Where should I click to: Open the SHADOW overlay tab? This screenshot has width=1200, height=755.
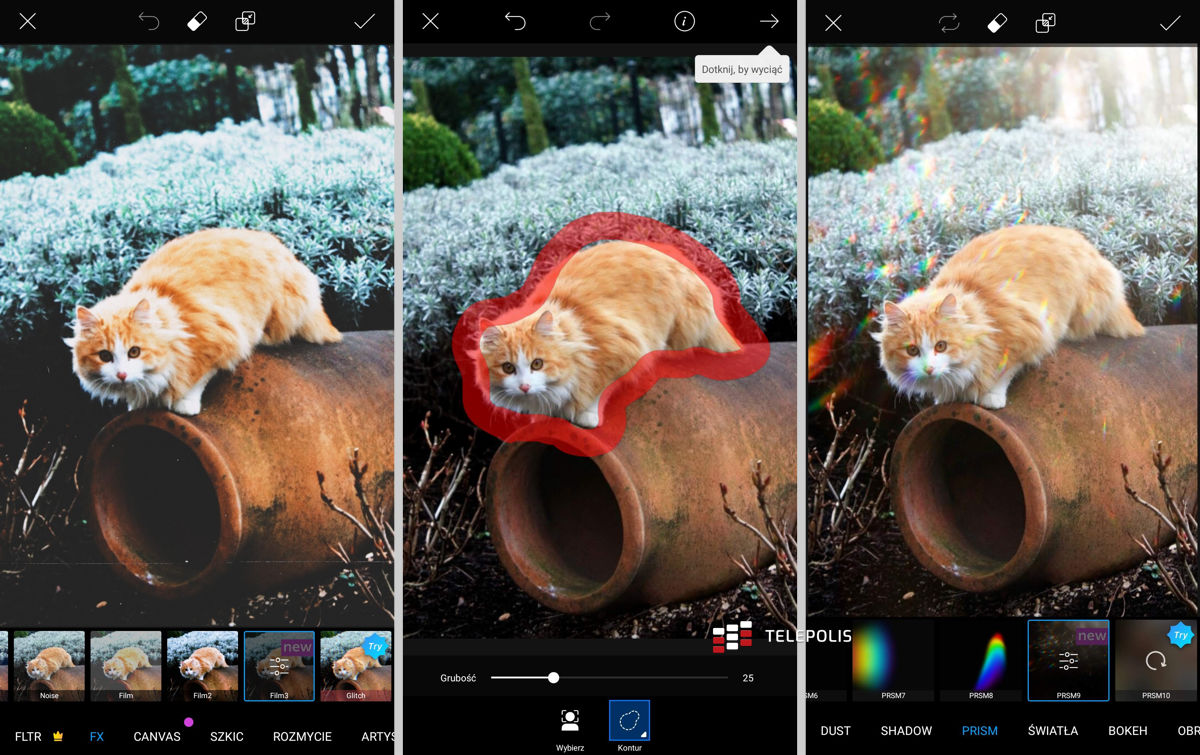pos(906,731)
